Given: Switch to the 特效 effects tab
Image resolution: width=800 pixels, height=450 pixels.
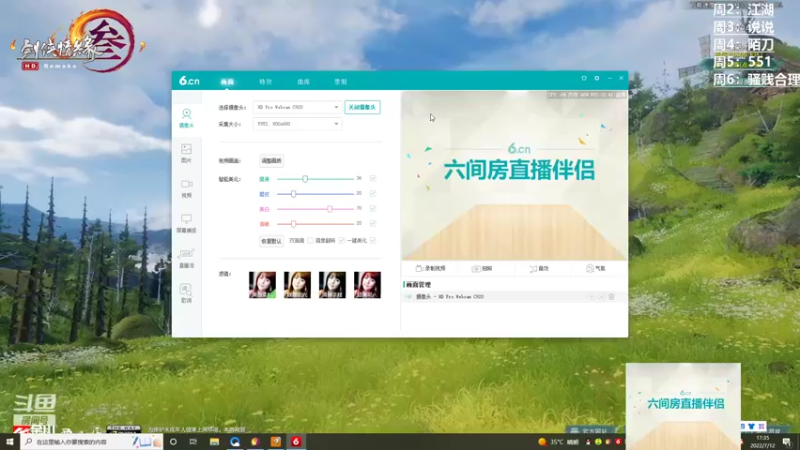Looking at the screenshot, I should coord(265,82).
